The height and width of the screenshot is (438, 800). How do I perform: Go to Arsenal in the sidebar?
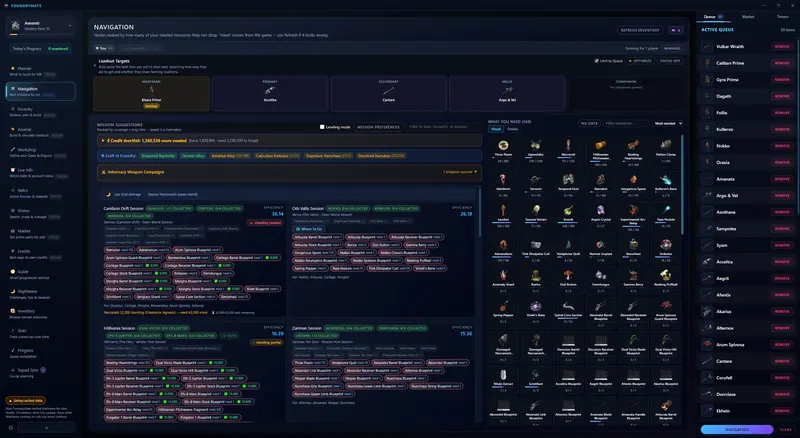[x=40, y=132]
